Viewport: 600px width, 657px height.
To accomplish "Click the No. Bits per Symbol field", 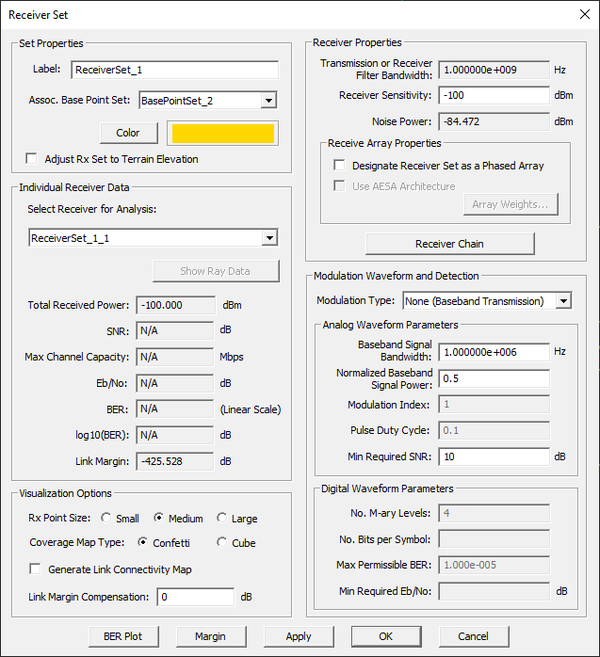I will click(x=494, y=539).
